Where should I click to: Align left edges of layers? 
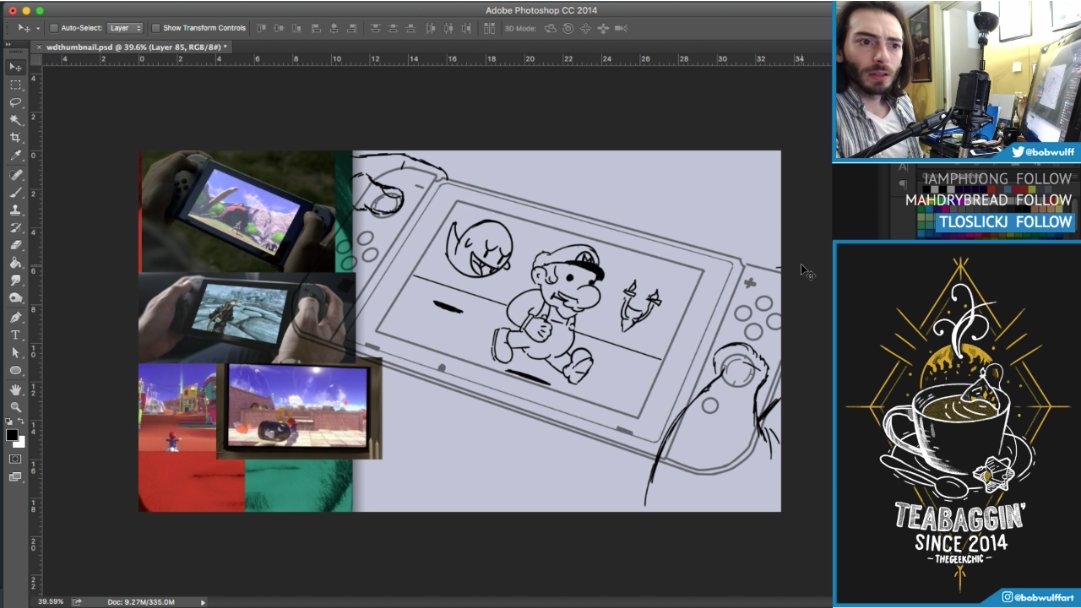click(x=316, y=28)
